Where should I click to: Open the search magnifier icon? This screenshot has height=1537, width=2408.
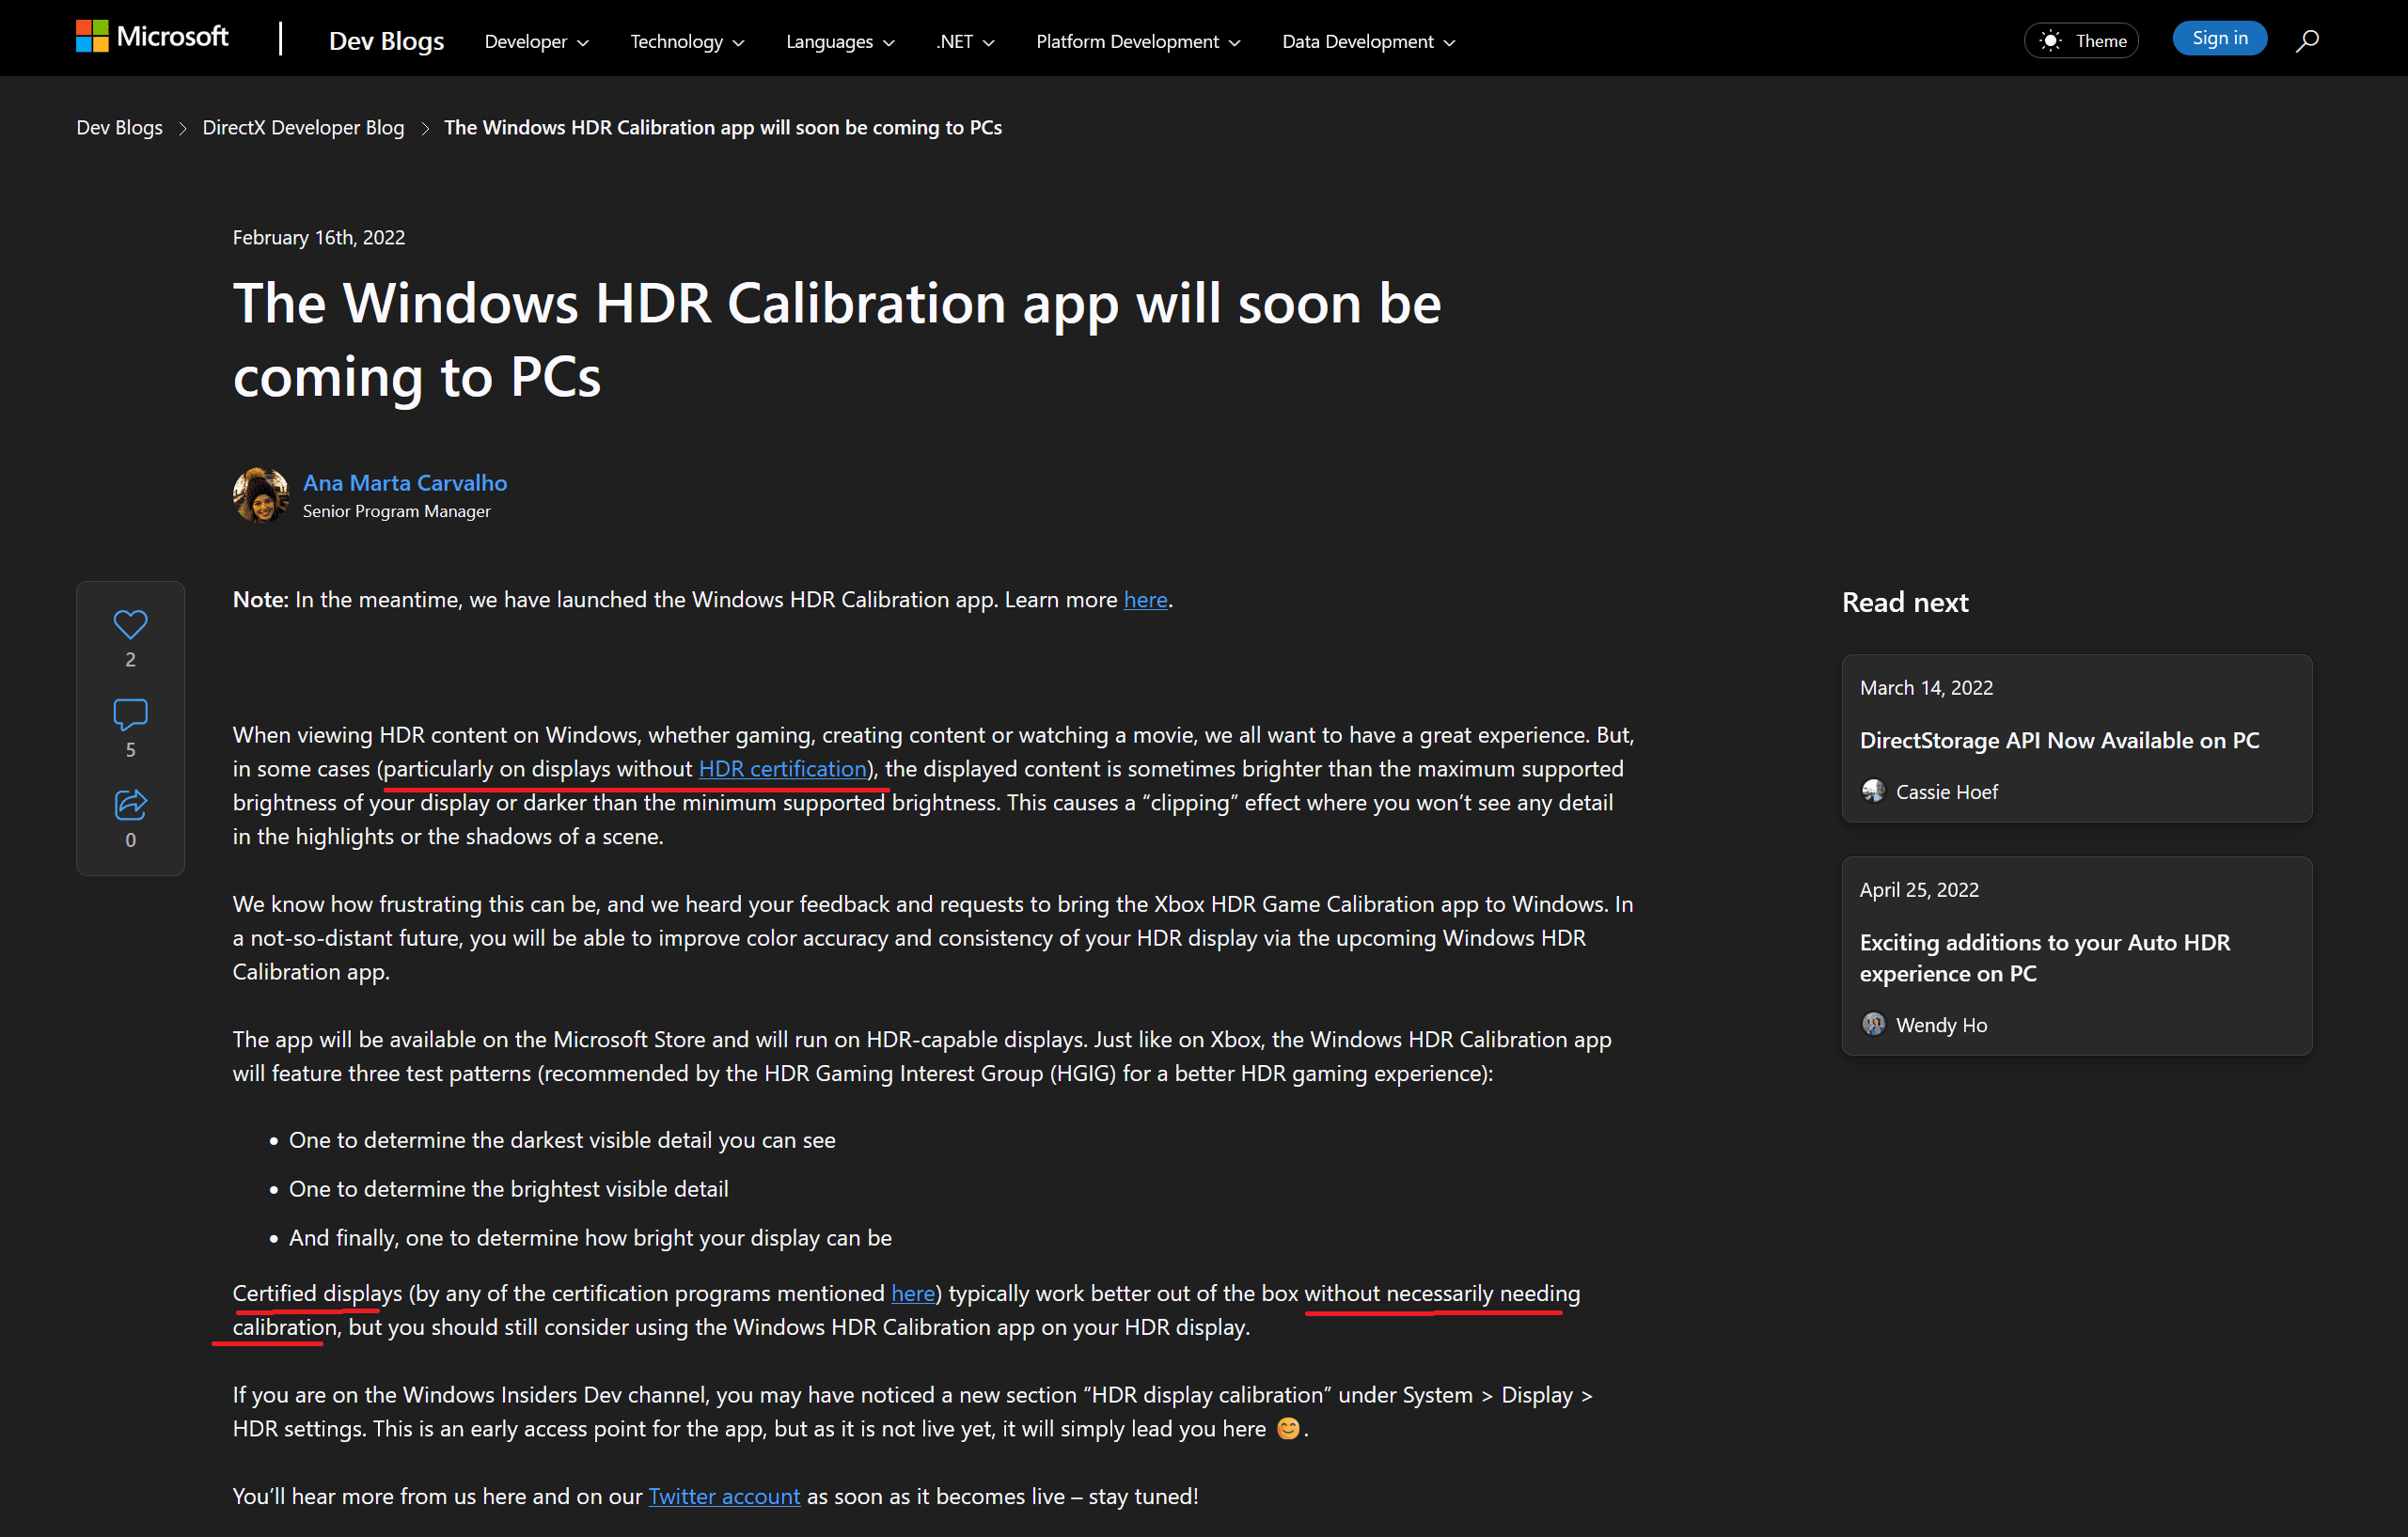(x=2307, y=40)
